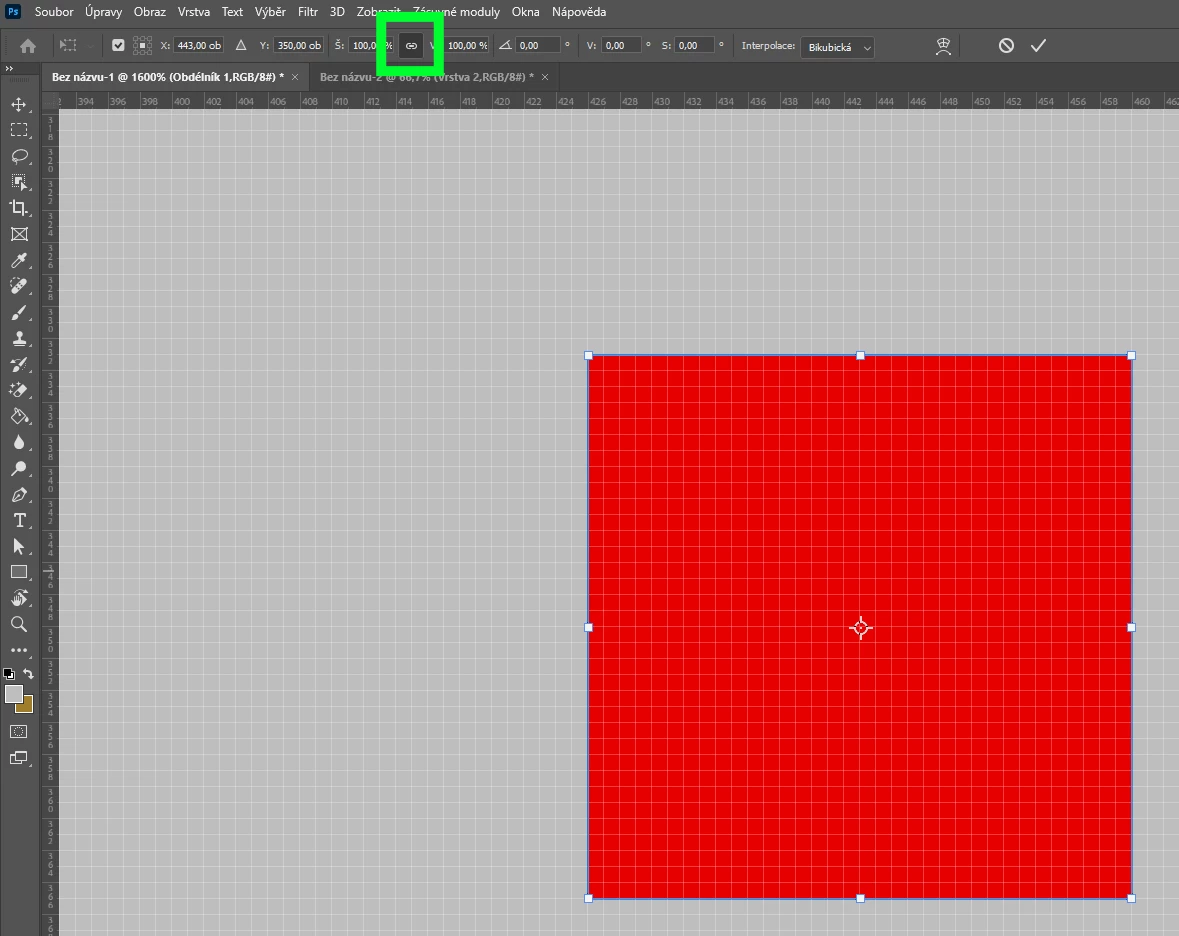Click the vertical skew S field
This screenshot has height=936, width=1179.
[x=694, y=45]
